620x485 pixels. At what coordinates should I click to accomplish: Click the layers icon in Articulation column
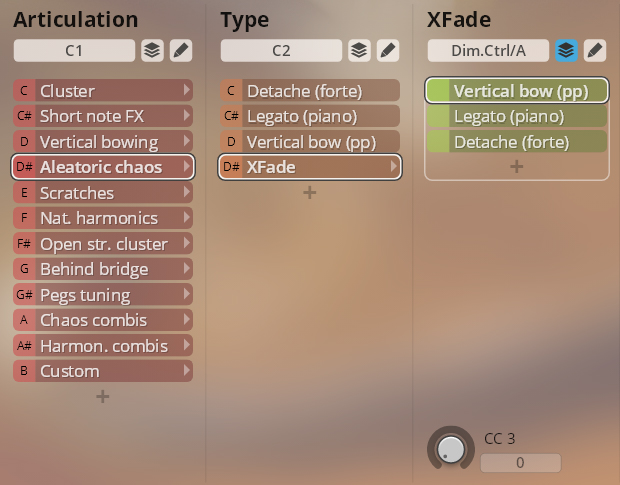152,51
